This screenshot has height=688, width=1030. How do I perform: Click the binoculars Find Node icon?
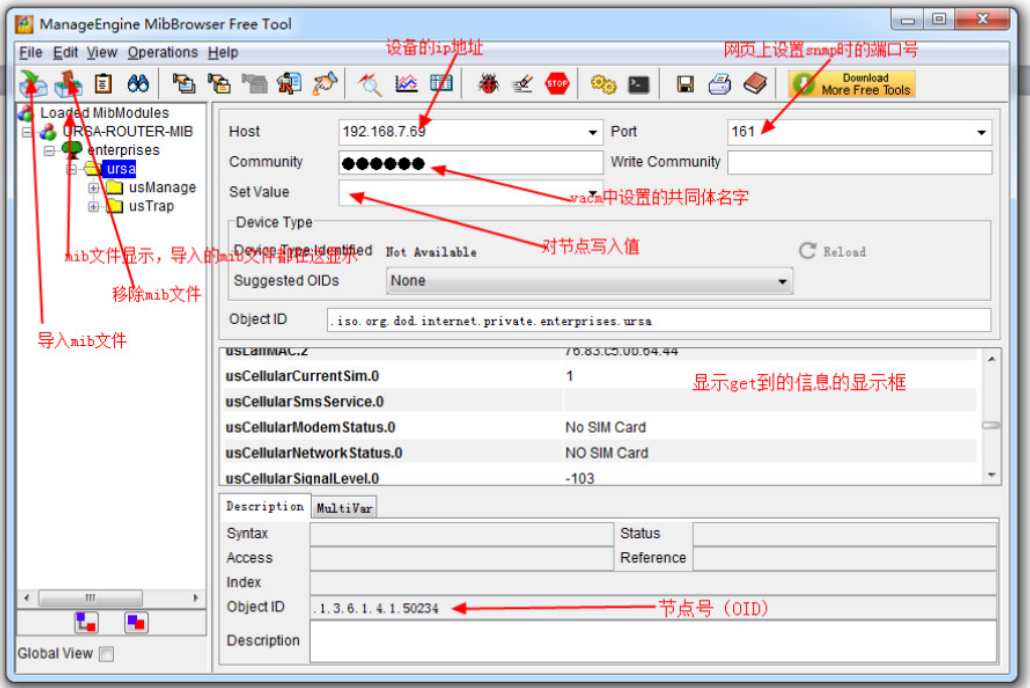click(138, 83)
